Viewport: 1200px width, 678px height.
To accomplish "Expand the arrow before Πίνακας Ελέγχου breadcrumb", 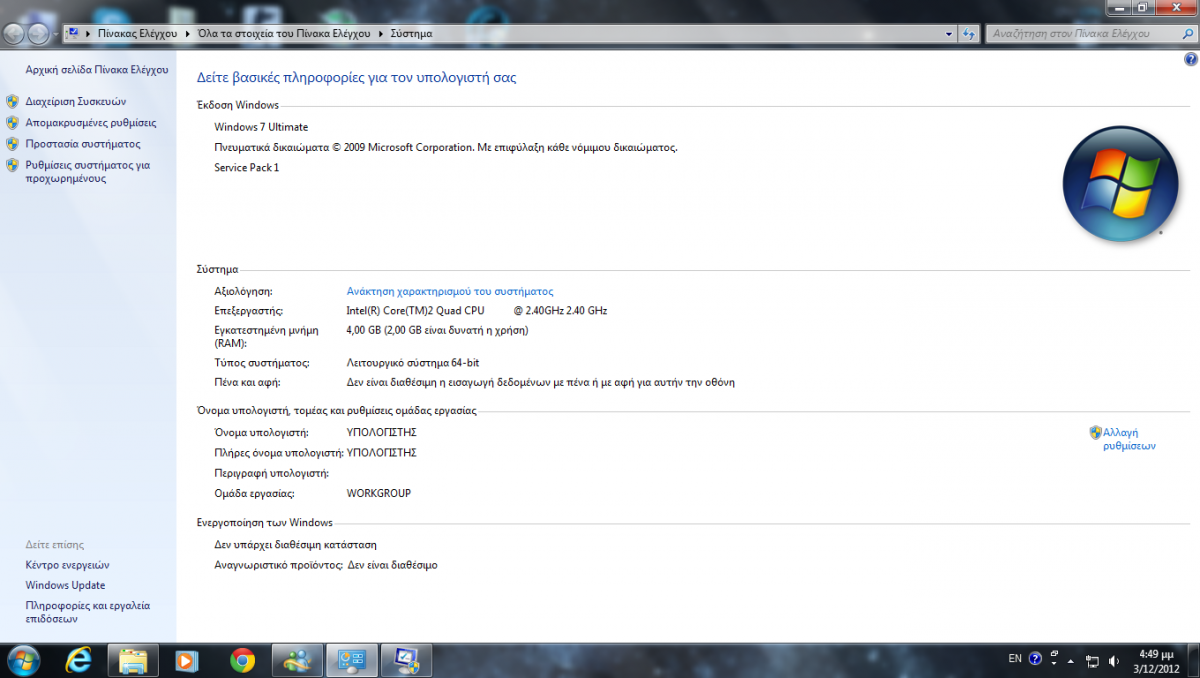I will 88,33.
